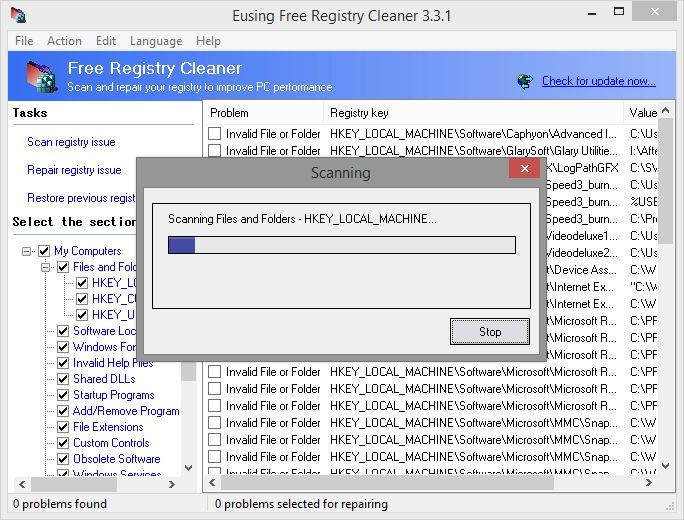Click '0 problems found' status text
This screenshot has height=520, width=684.
tap(60, 504)
